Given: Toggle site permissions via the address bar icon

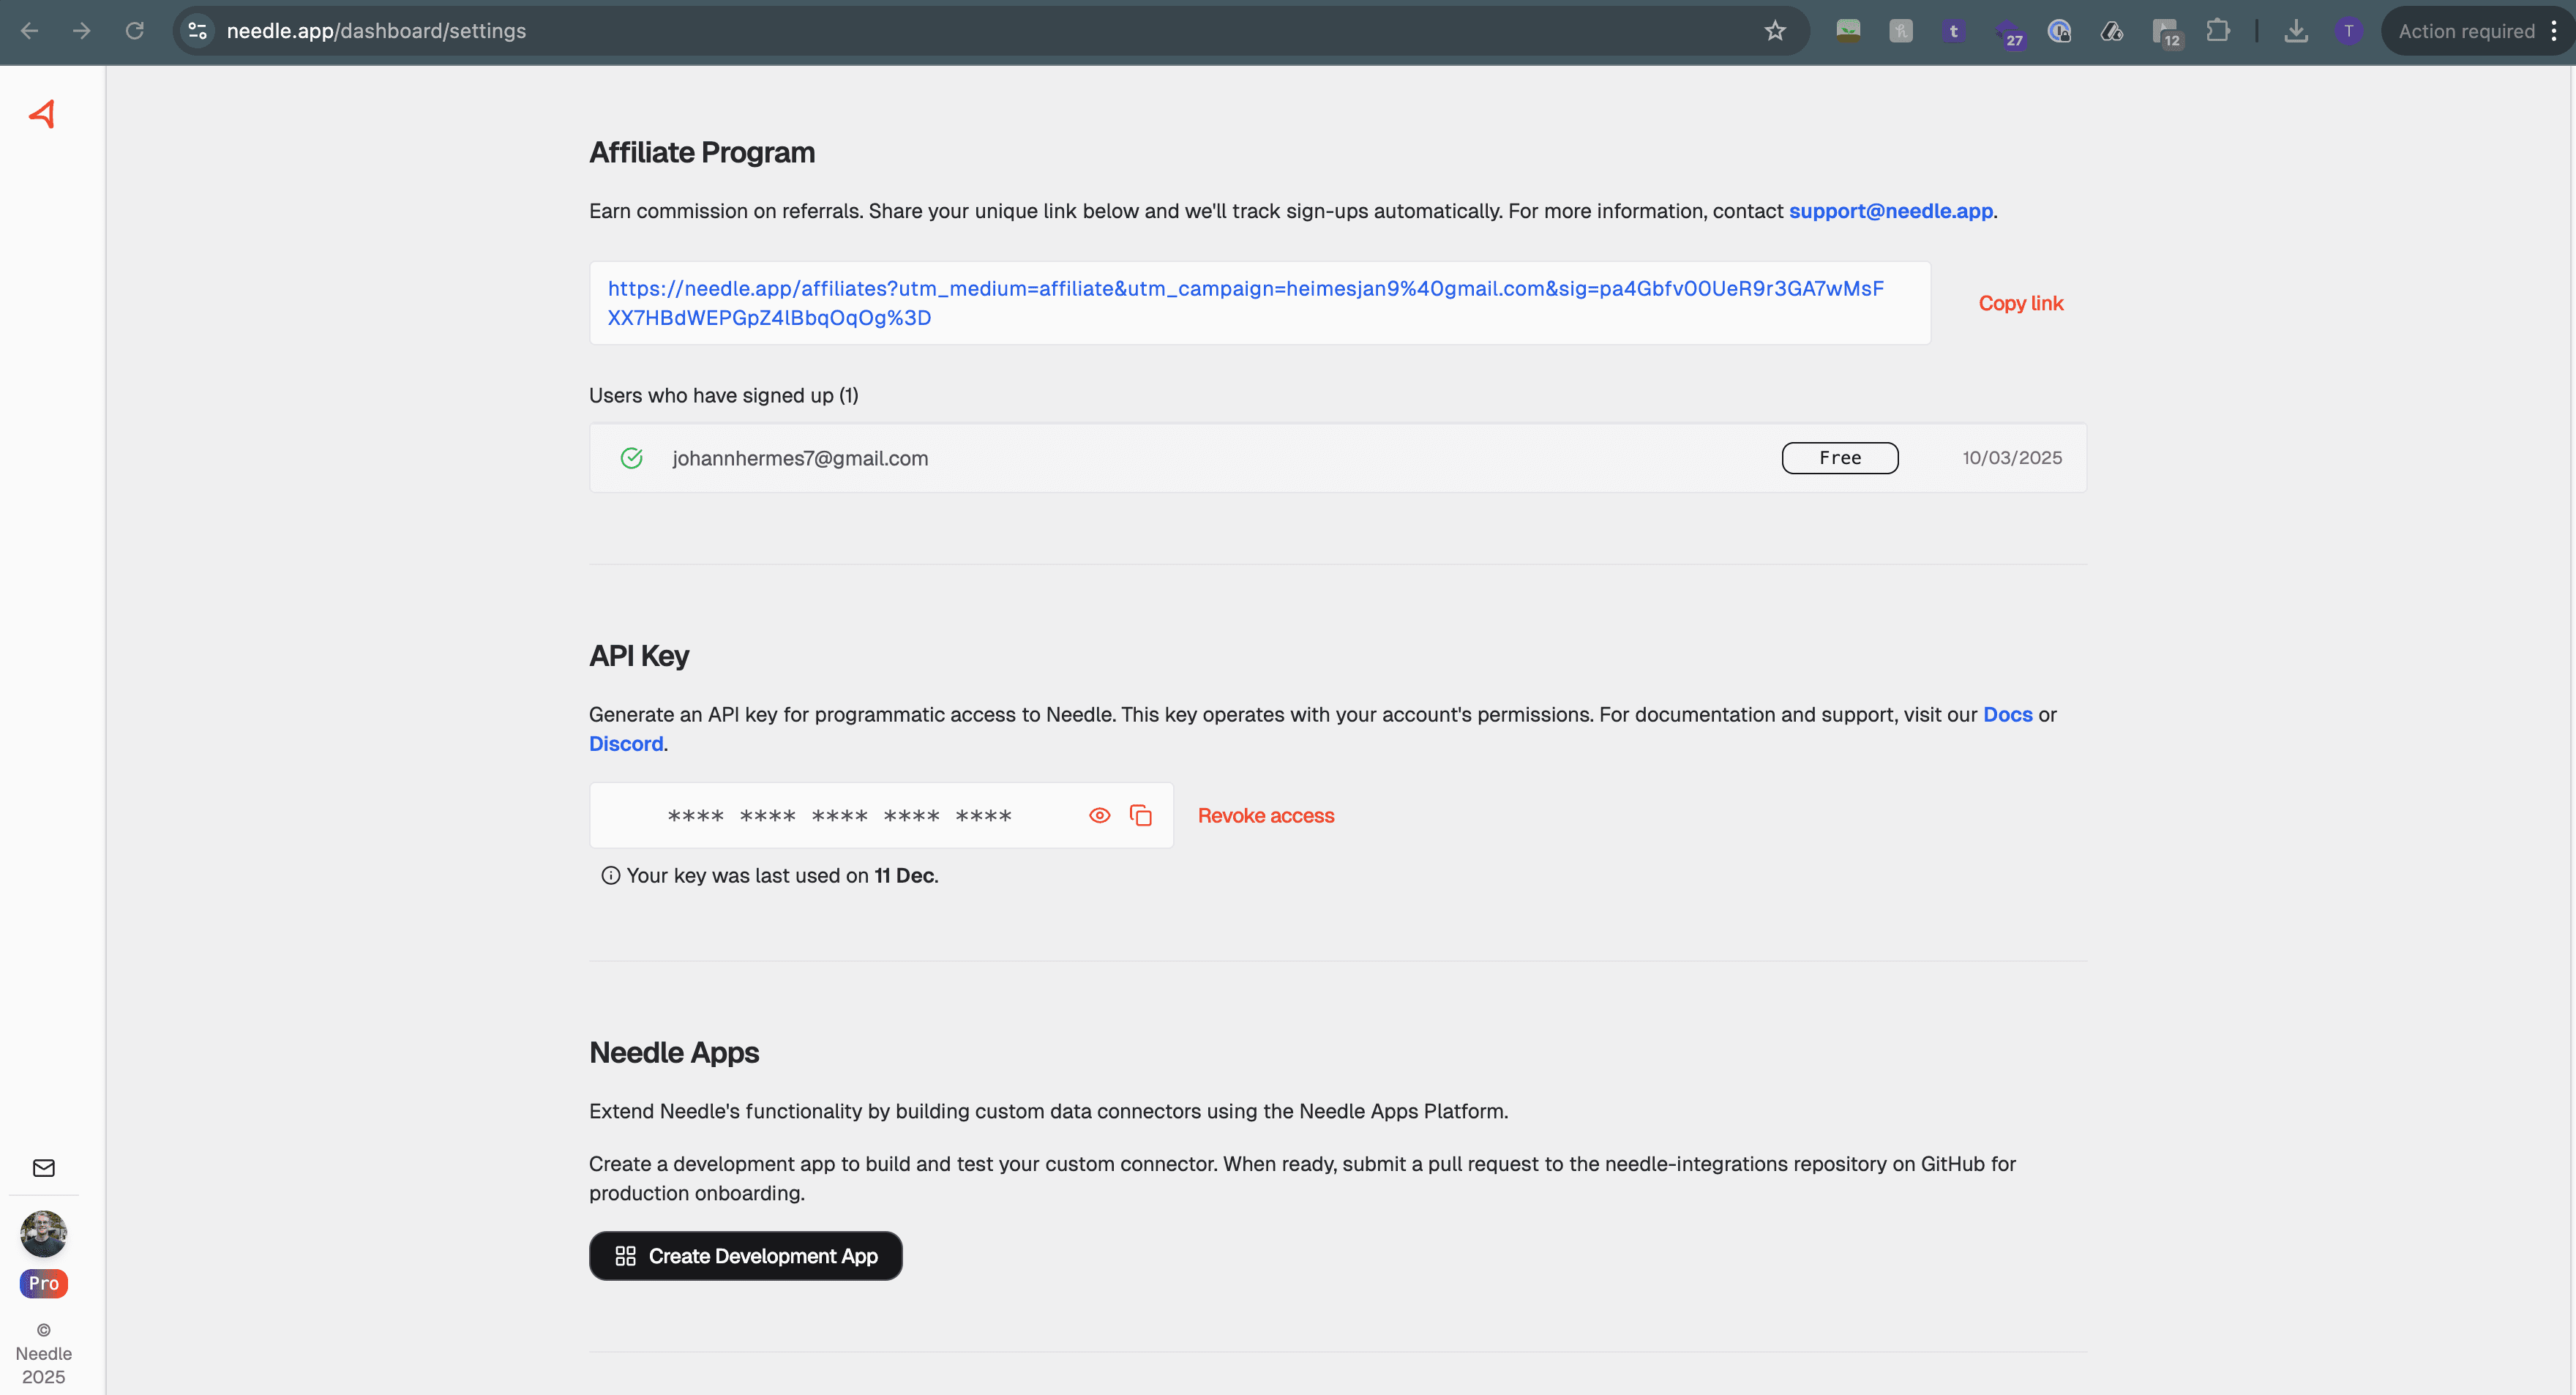Looking at the screenshot, I should 197,31.
